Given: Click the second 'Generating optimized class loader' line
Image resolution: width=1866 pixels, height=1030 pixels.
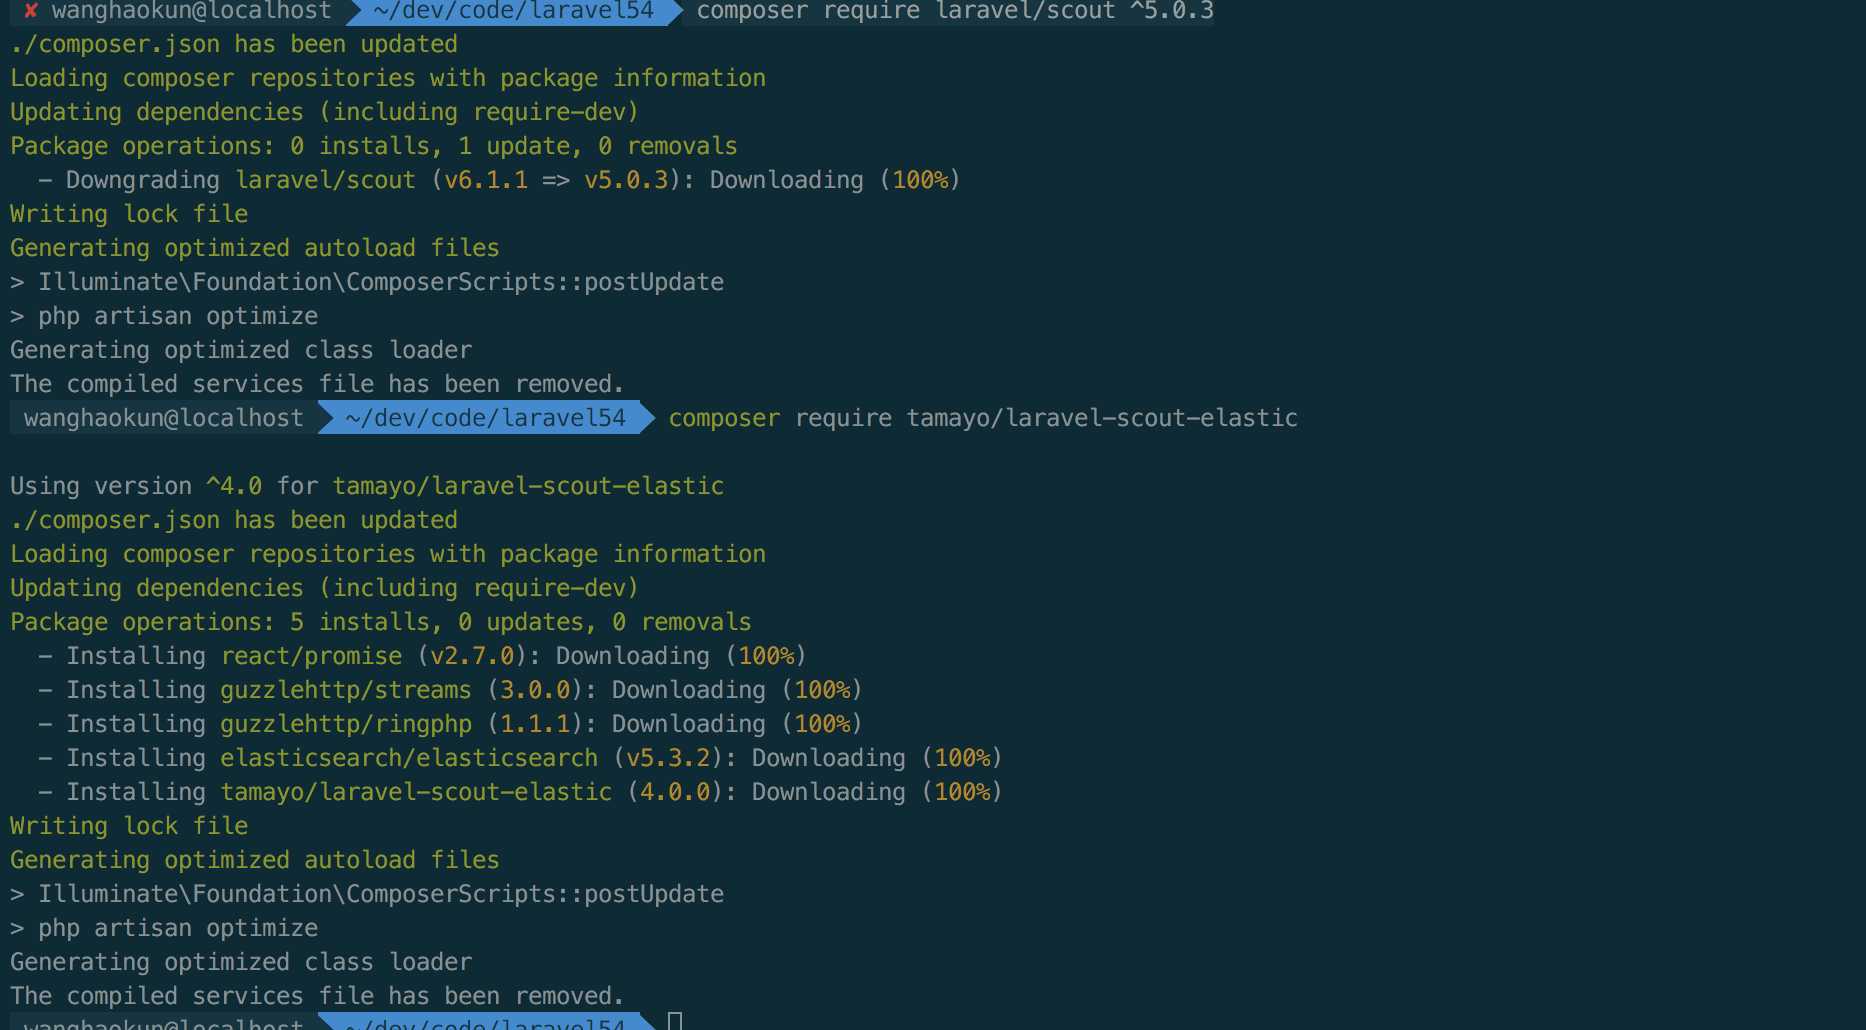Looking at the screenshot, I should [241, 962].
